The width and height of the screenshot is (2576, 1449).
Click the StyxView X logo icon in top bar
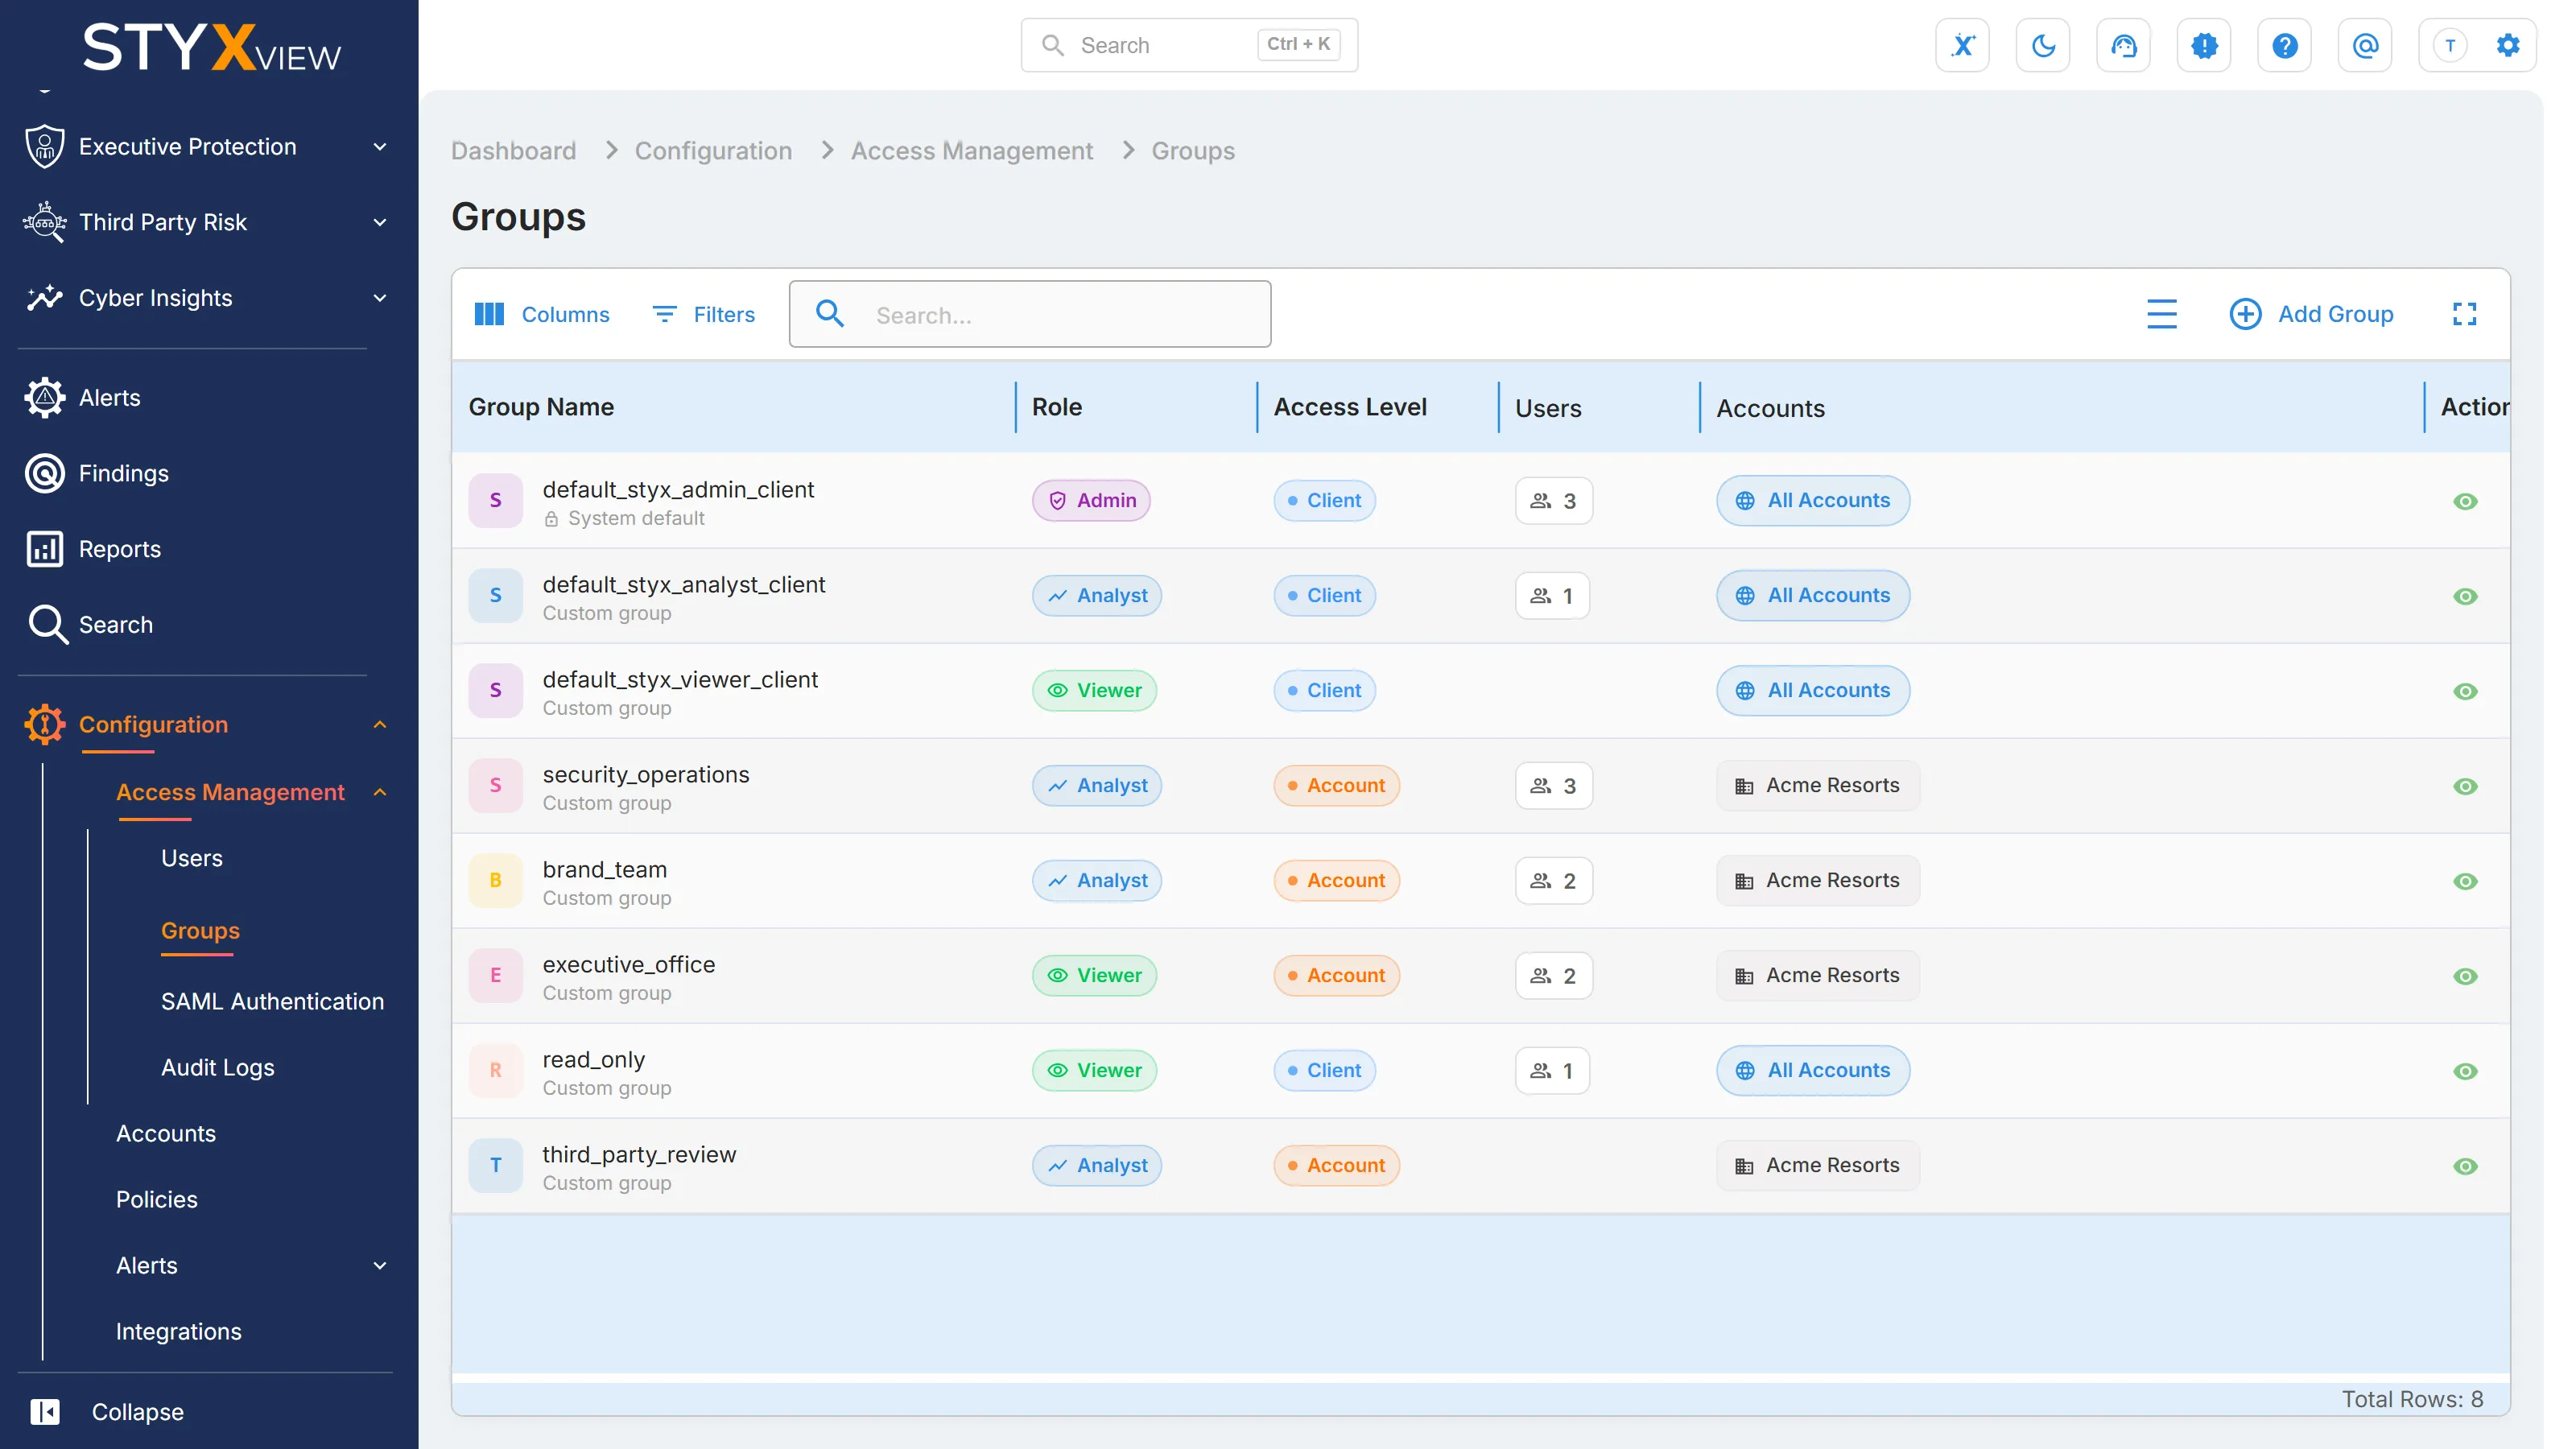(1962, 45)
